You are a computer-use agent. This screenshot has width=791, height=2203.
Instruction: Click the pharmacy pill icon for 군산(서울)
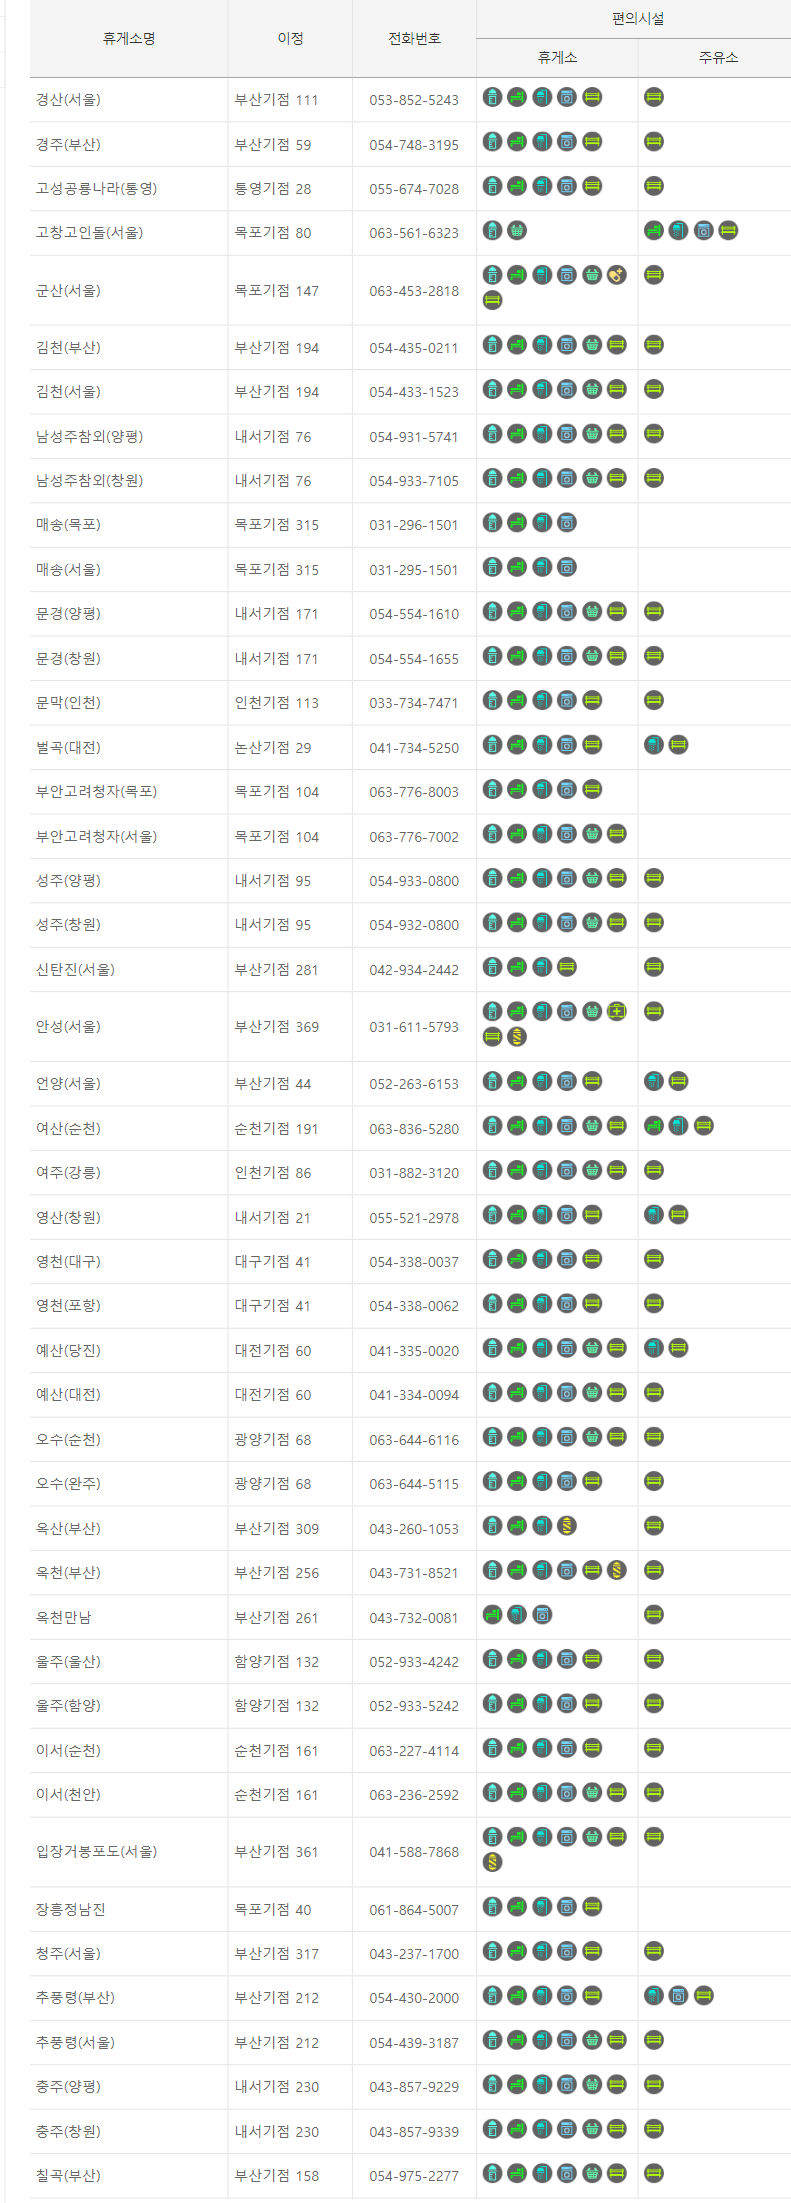pos(617,275)
